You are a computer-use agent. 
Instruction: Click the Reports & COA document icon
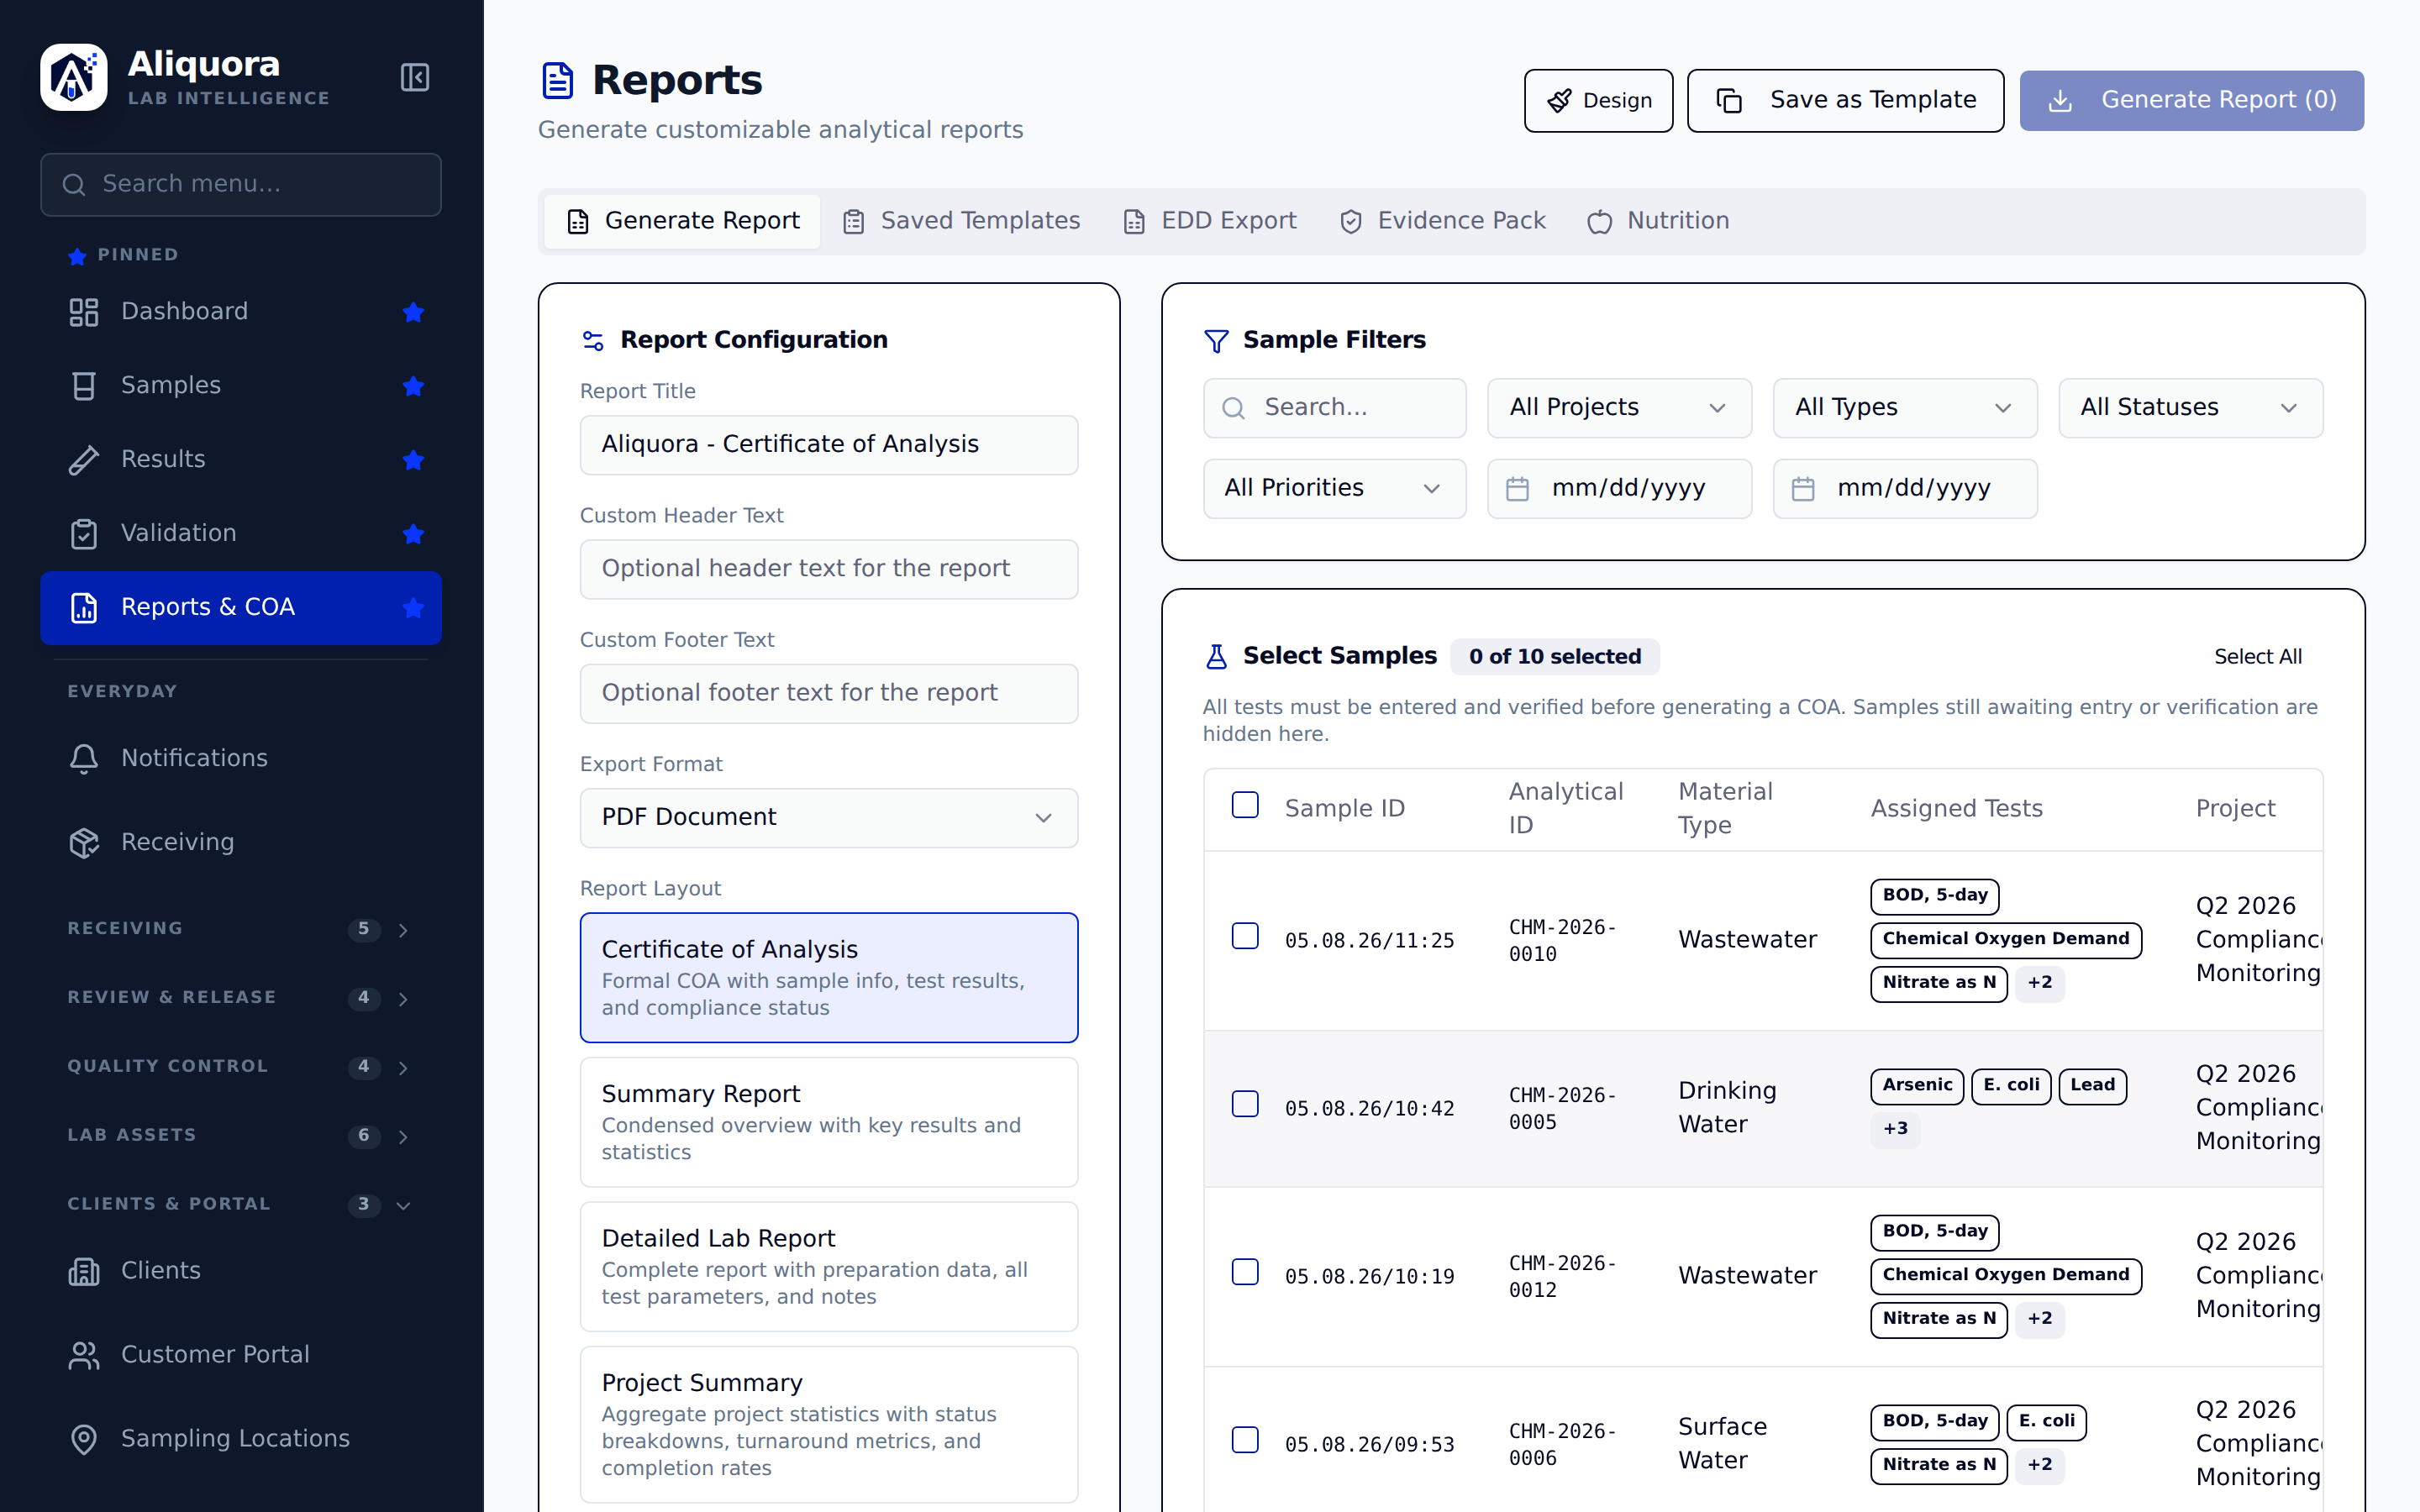[x=84, y=607]
